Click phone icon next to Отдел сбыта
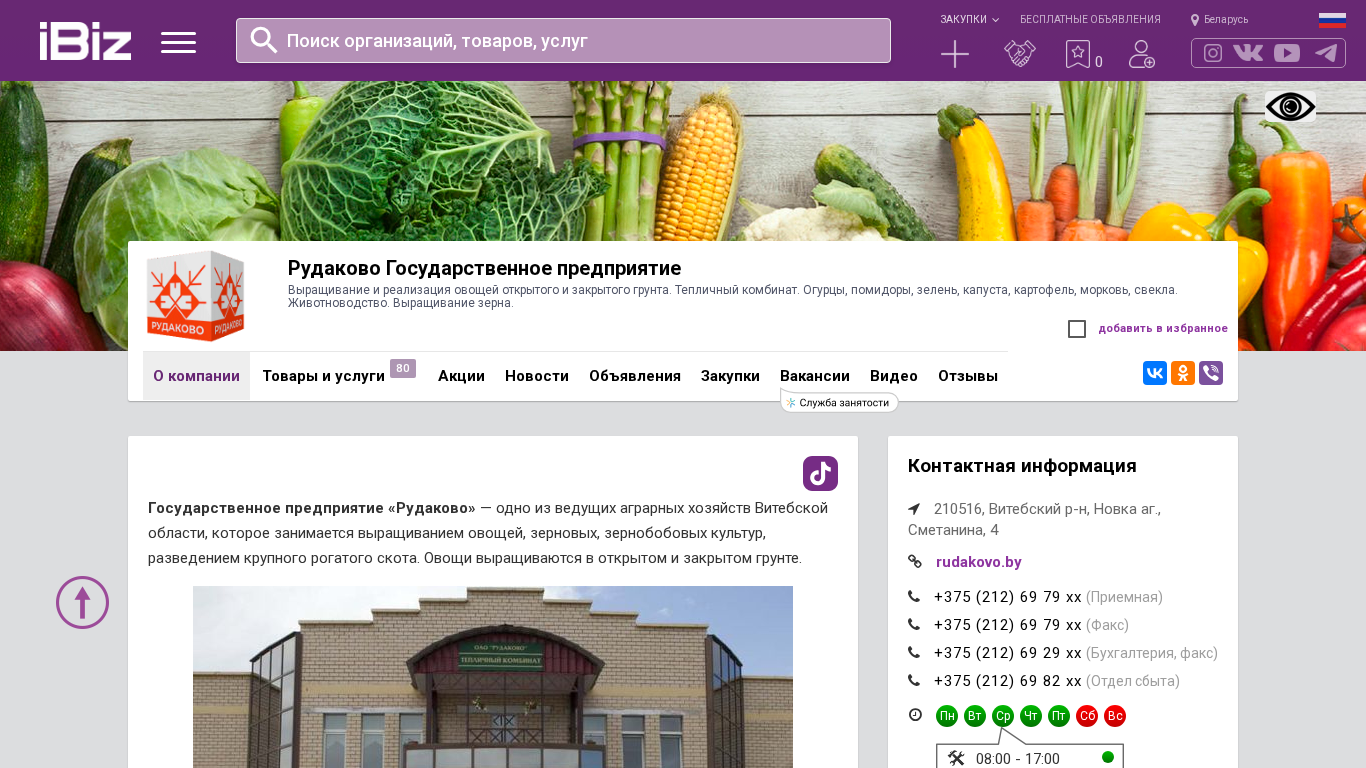The image size is (1366, 768). coord(914,681)
